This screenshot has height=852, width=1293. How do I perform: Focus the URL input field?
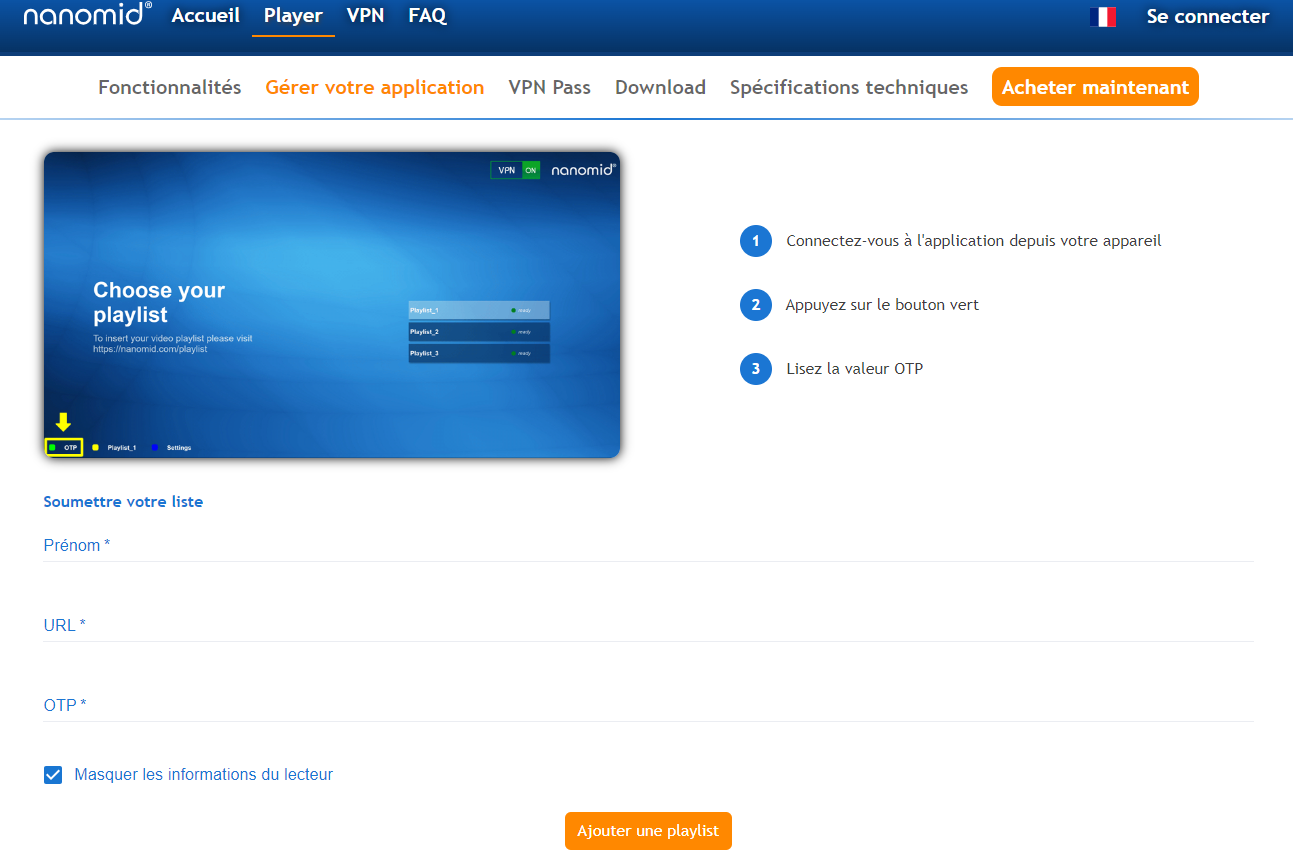(649, 626)
